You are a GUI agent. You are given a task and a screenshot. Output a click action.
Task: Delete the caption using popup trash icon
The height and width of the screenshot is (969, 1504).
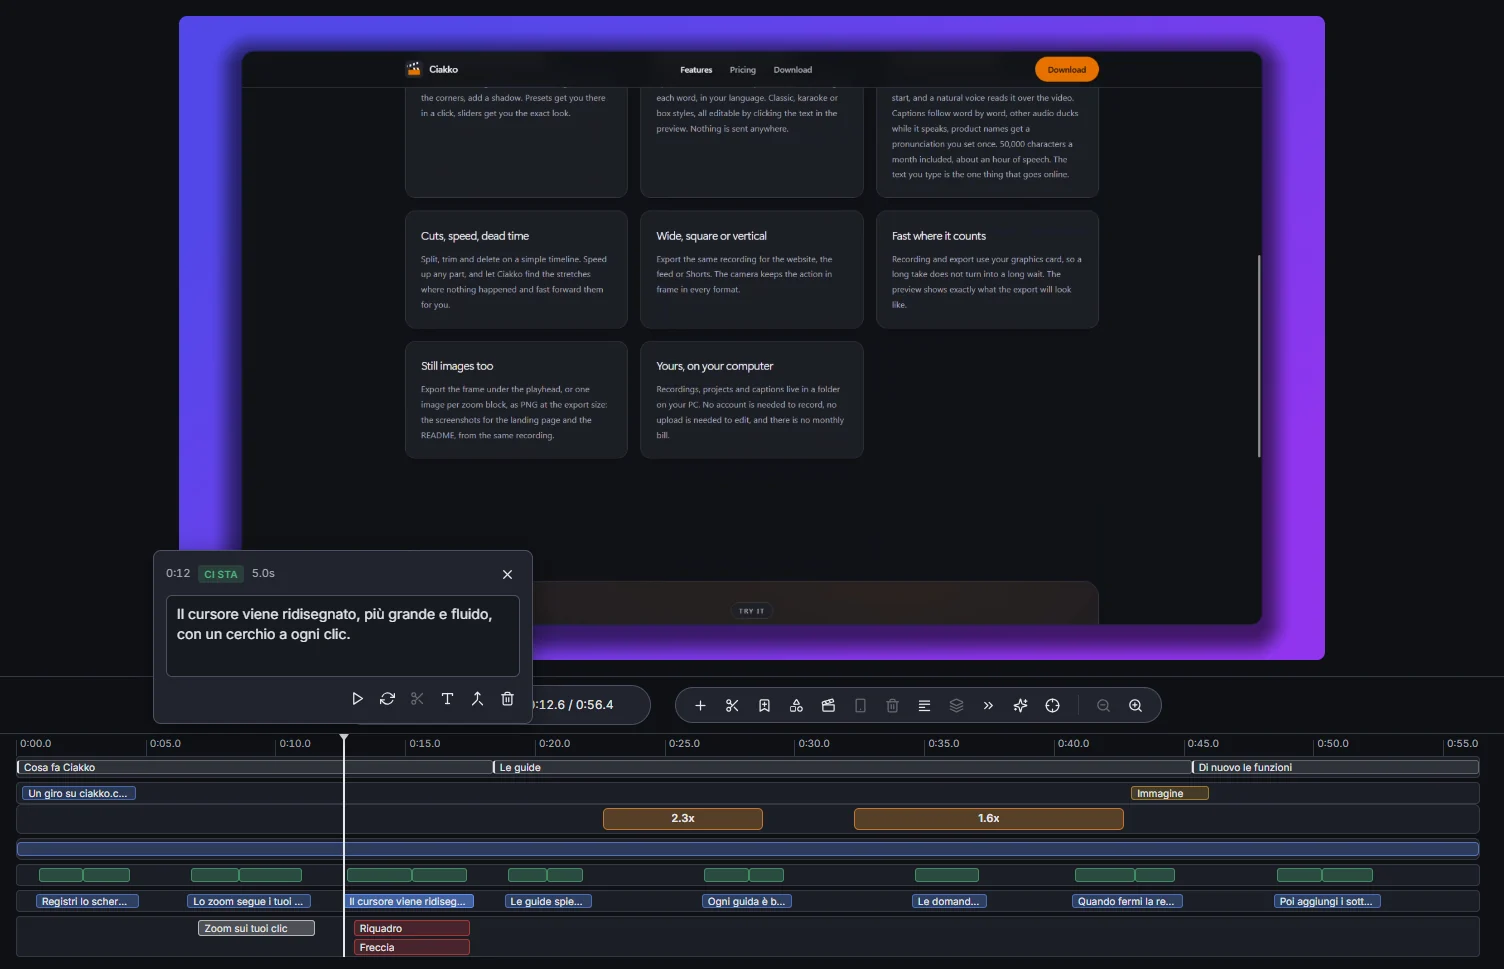coord(507,699)
